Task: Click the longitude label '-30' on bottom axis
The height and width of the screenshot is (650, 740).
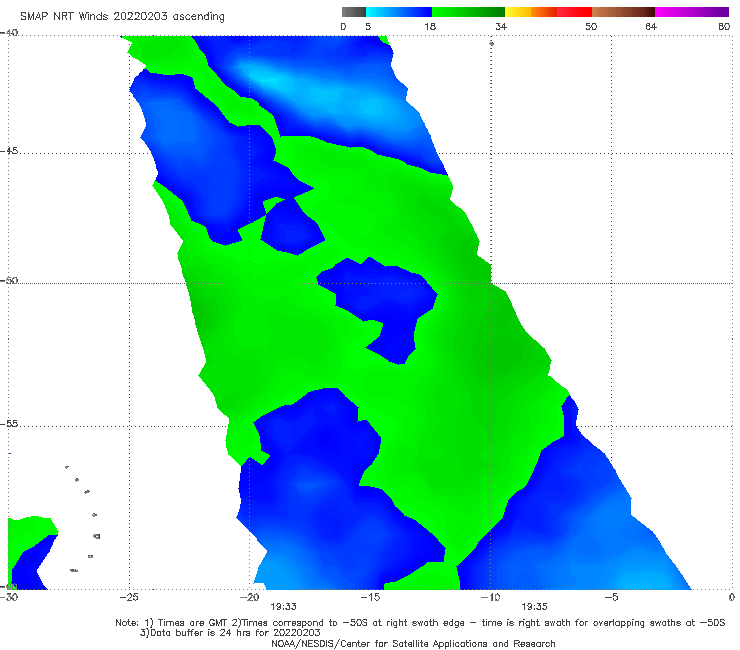Action: [9, 597]
